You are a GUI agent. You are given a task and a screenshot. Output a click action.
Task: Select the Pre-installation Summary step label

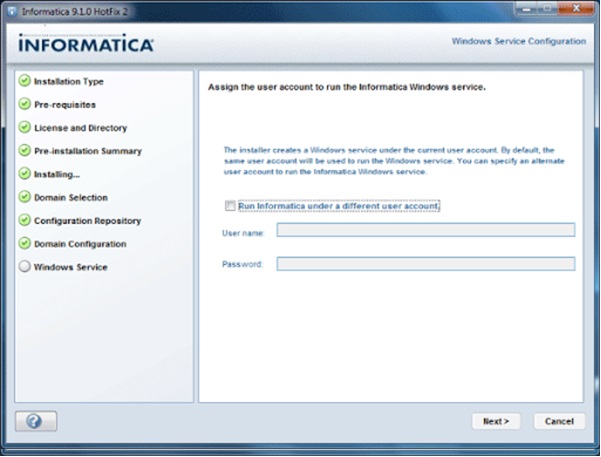pyautogui.click(x=88, y=151)
